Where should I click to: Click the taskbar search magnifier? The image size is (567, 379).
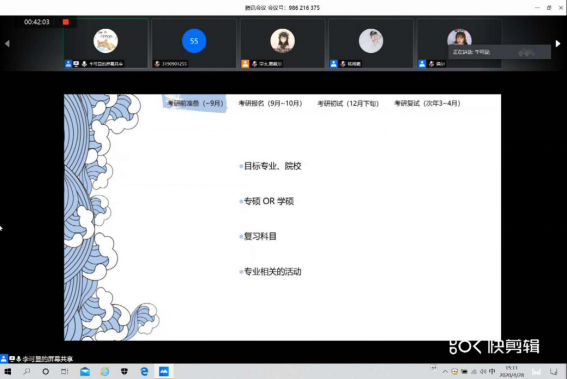(27, 371)
